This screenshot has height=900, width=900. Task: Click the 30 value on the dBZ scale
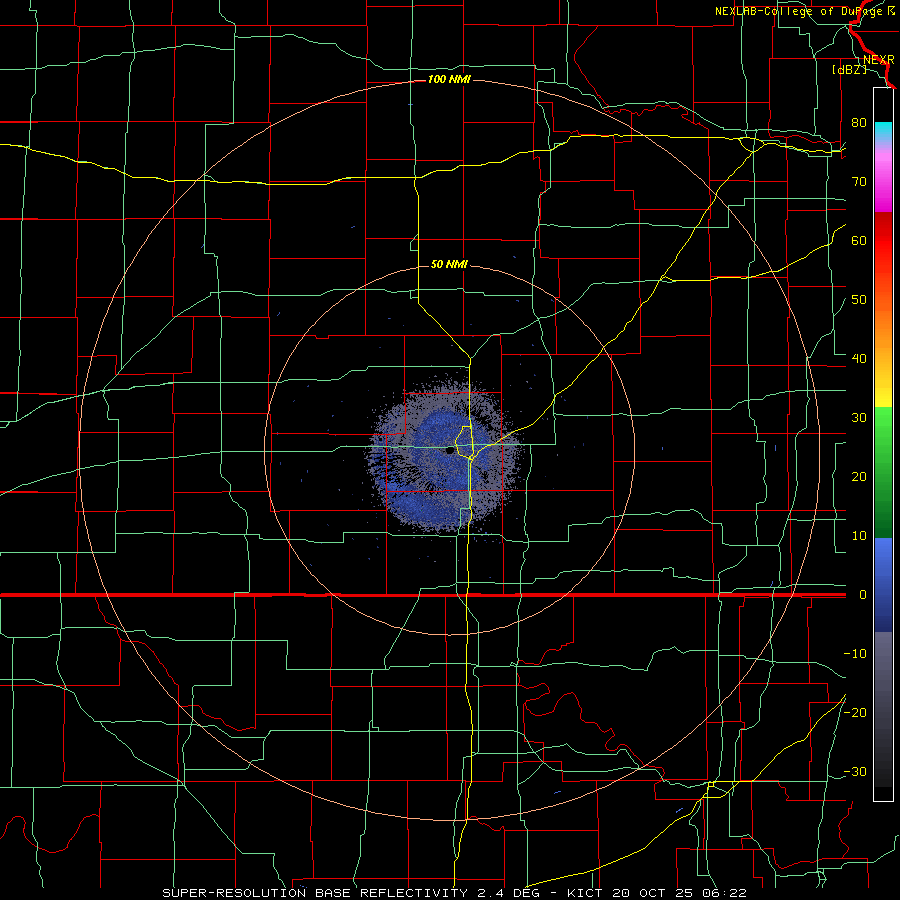859,418
